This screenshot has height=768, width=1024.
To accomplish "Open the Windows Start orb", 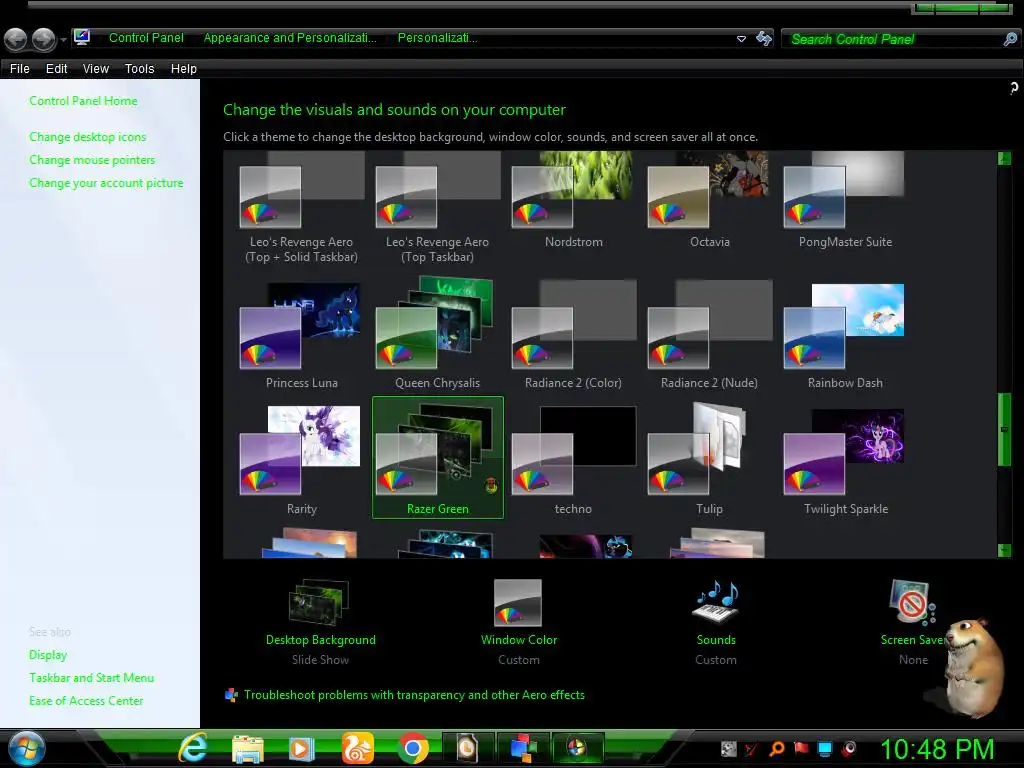I will 27,748.
